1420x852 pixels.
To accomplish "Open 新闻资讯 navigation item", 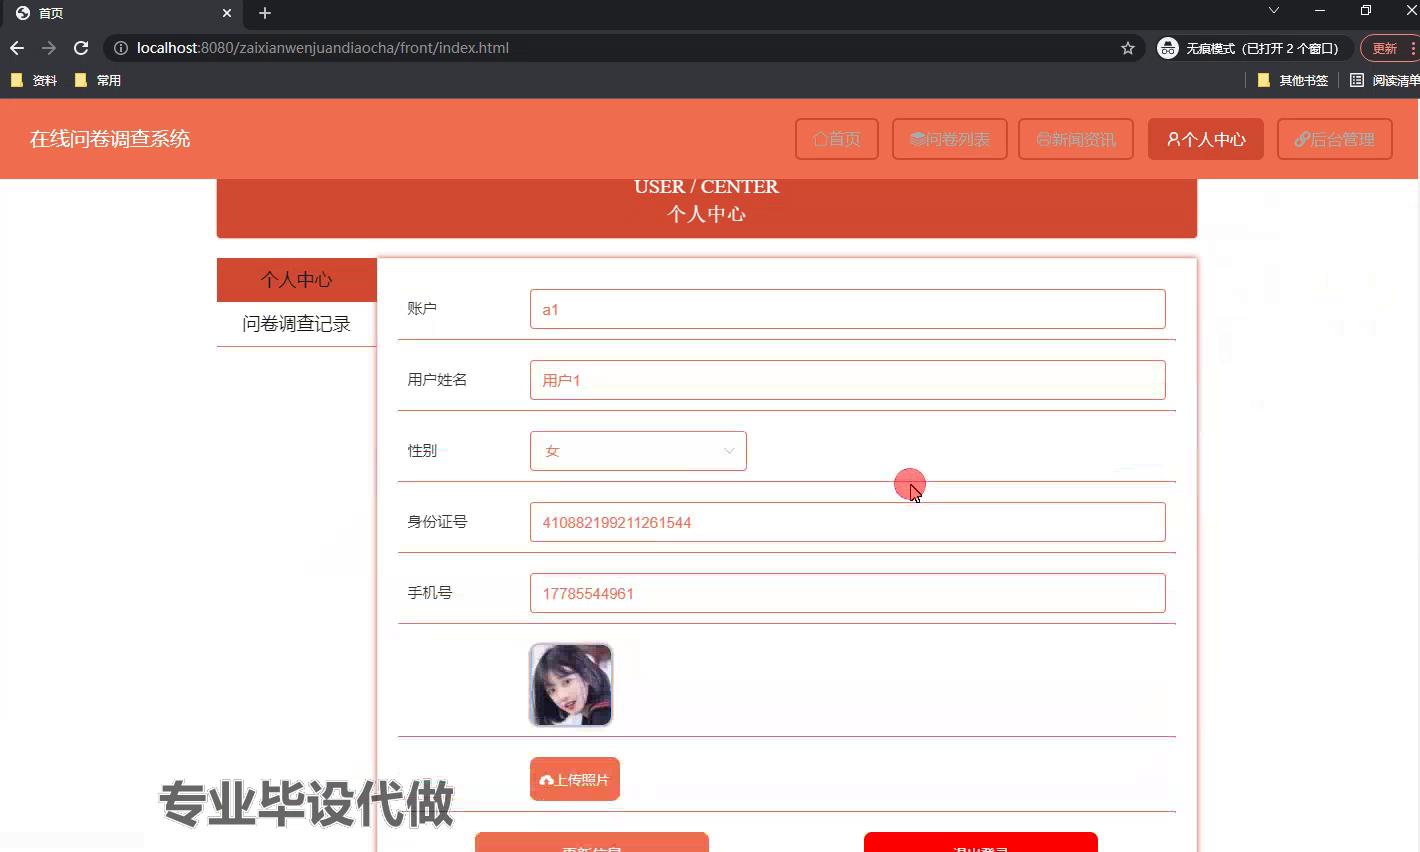I will click(x=1075, y=139).
